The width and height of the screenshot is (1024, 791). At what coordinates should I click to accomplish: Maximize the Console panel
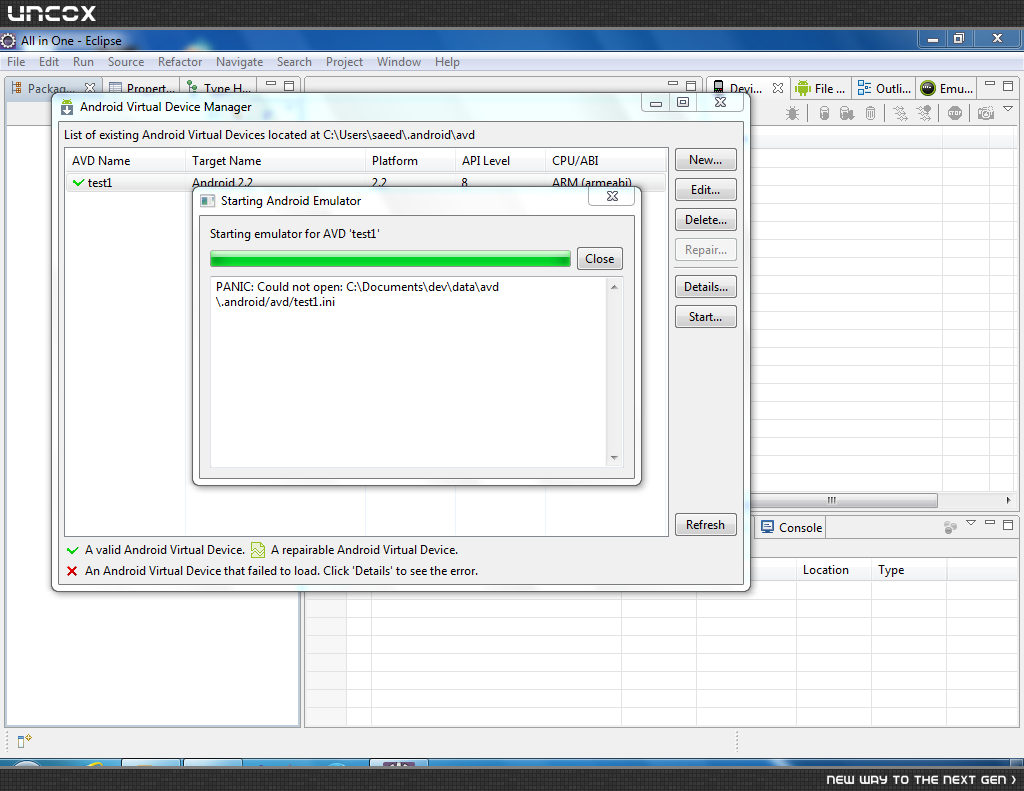coord(1008,525)
